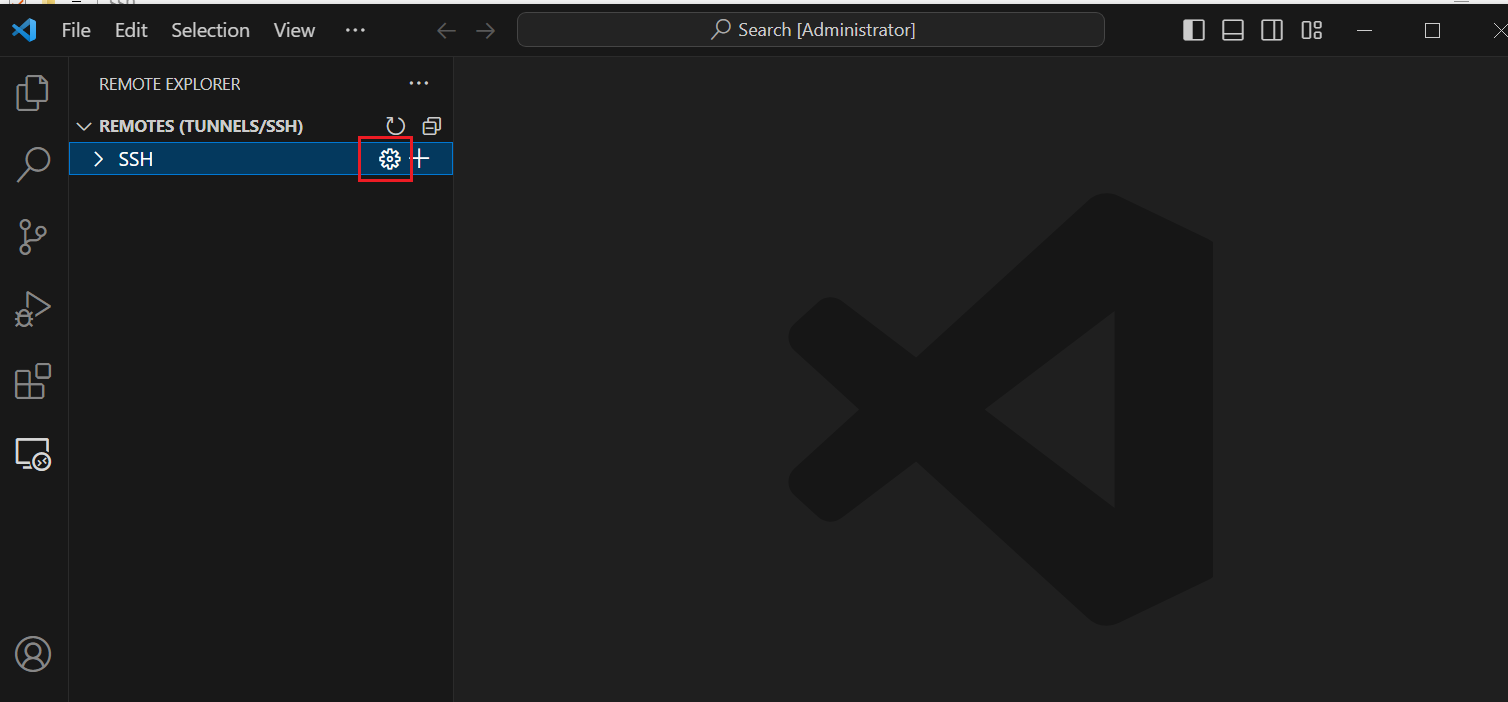Open the Extensions view
The width and height of the screenshot is (1508, 702).
point(32,381)
